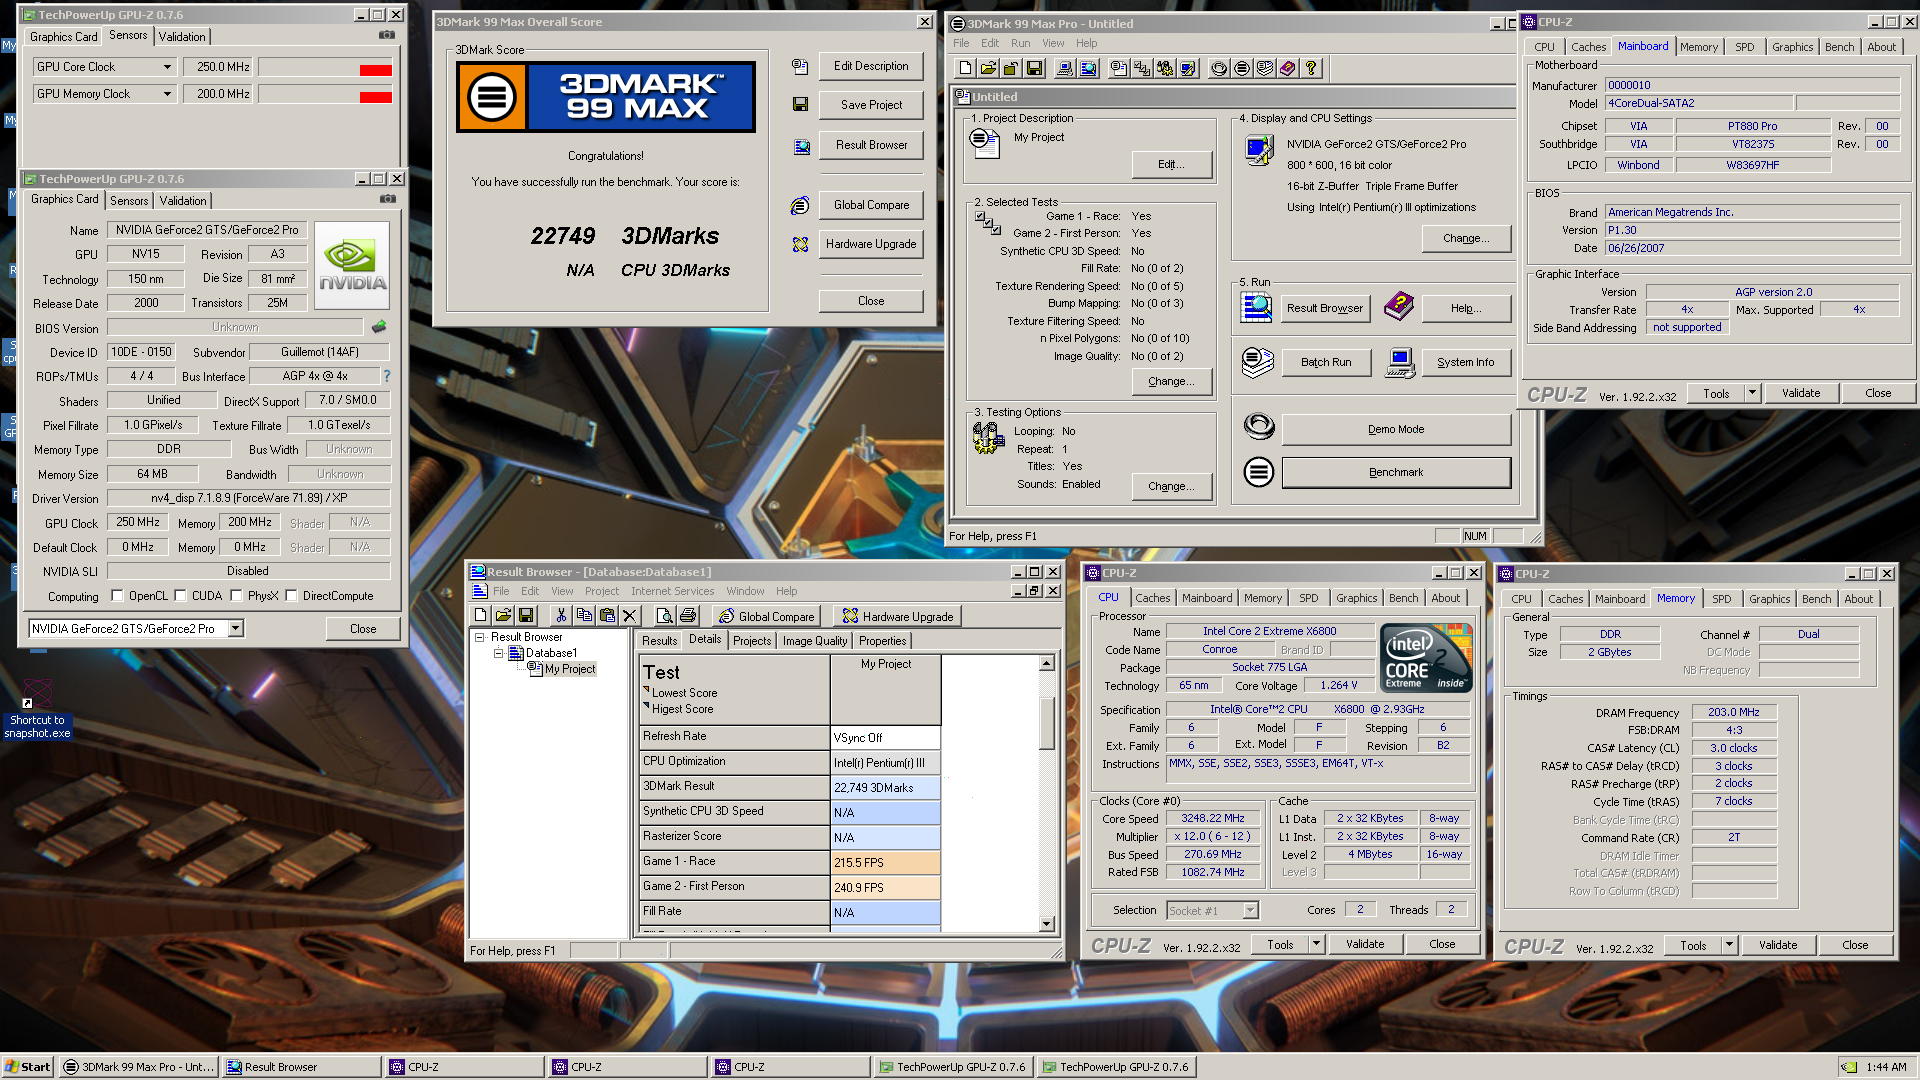Toggle DirectCompute checkbox in GPU-Z
Viewport: 1920px width, 1080px height.
click(291, 596)
